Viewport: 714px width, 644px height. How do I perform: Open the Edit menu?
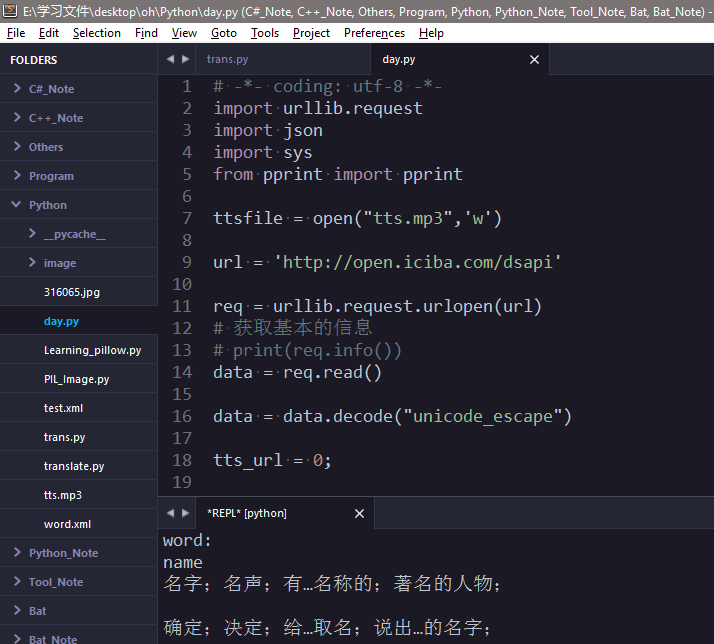click(x=49, y=33)
